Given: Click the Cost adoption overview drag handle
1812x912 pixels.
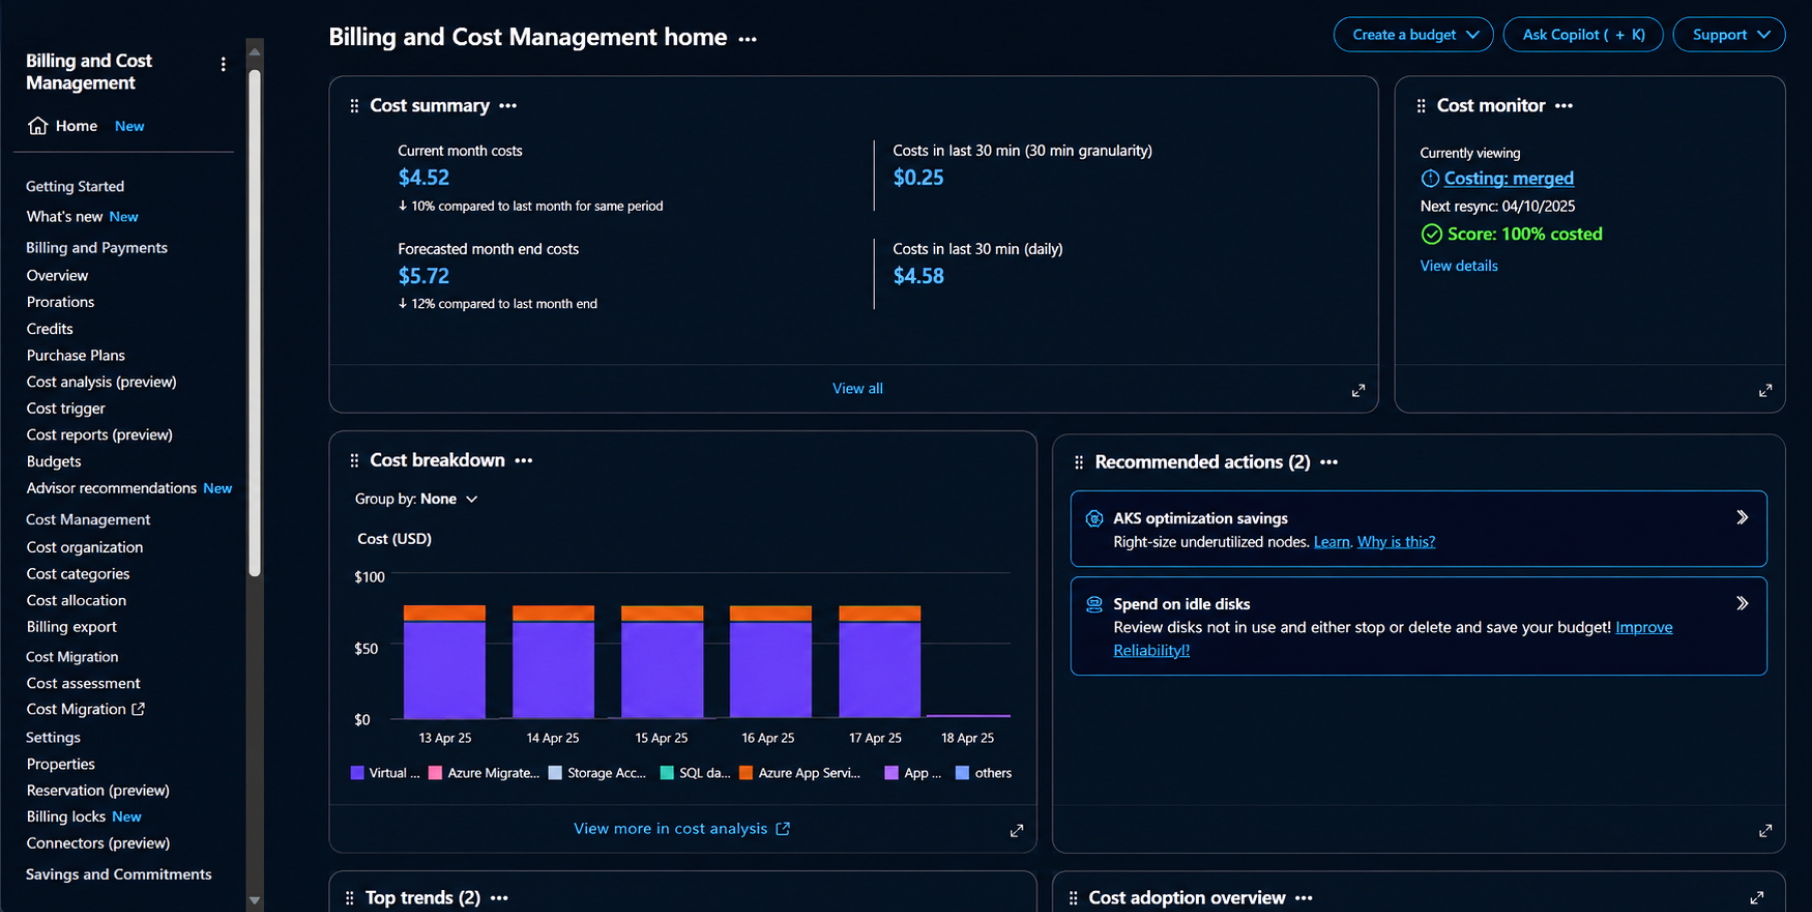Looking at the screenshot, I should (x=1073, y=898).
